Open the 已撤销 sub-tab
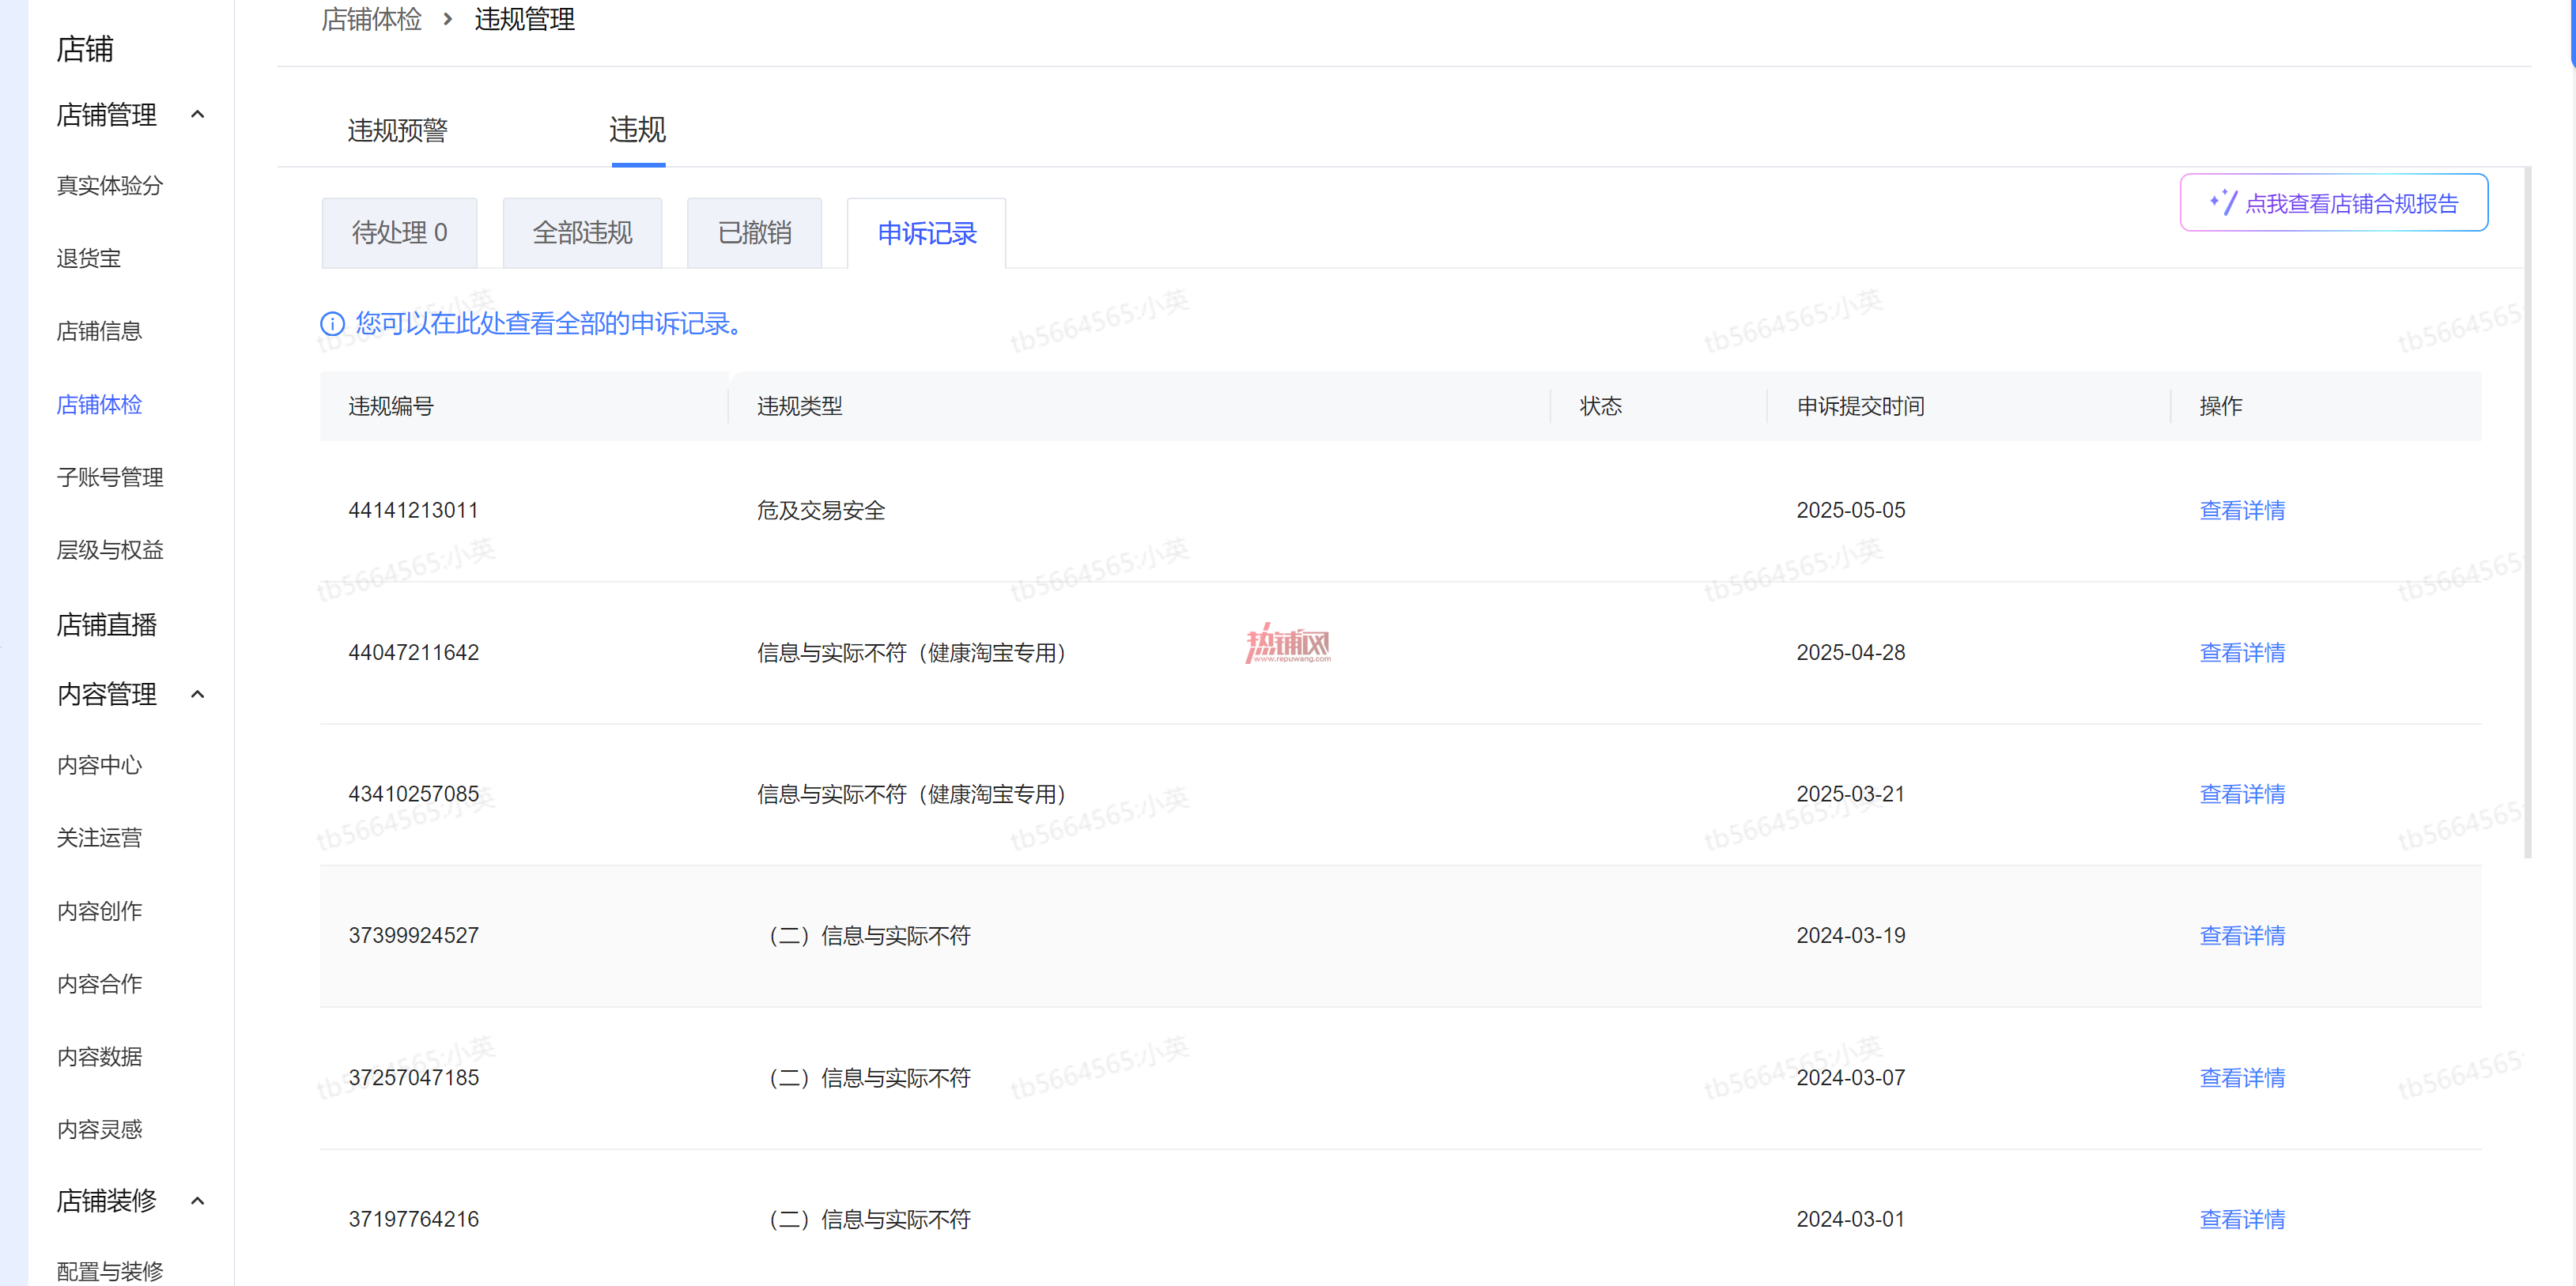Viewport: 2576px width, 1286px height. click(x=754, y=233)
